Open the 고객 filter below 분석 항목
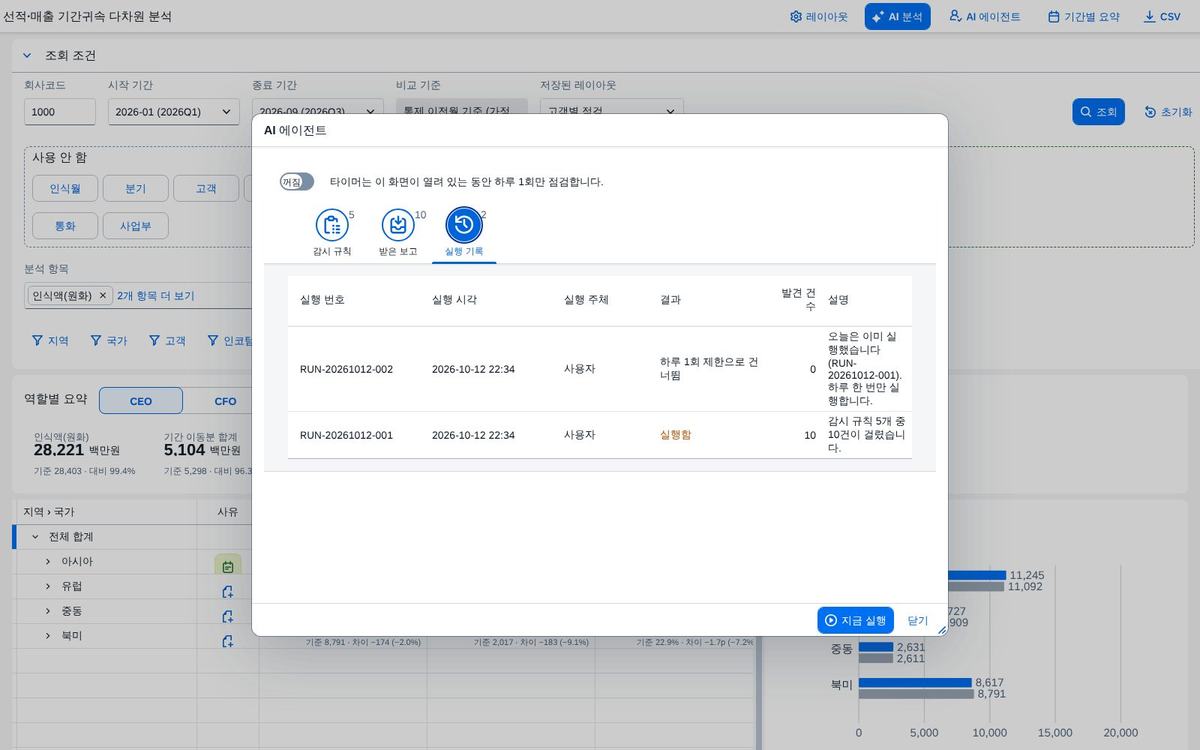 coord(167,341)
